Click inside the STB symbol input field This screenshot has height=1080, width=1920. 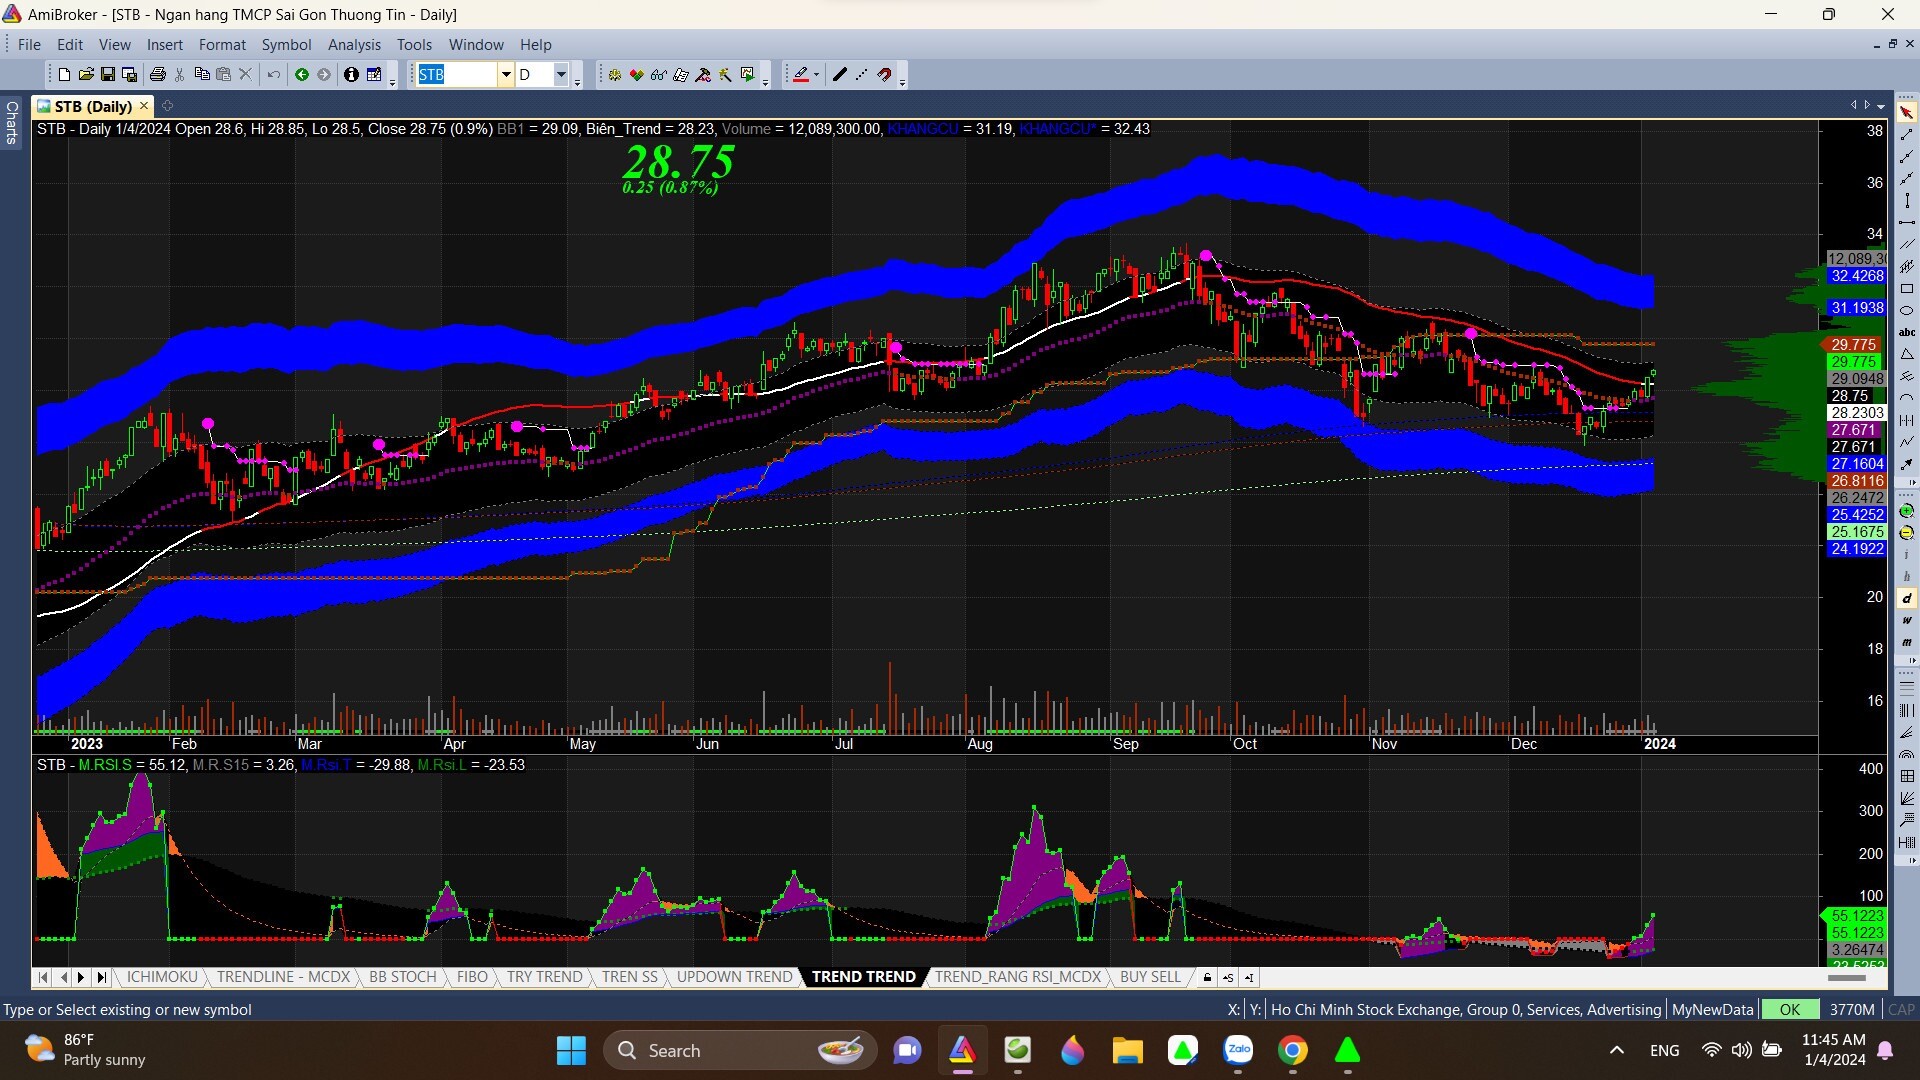point(456,75)
